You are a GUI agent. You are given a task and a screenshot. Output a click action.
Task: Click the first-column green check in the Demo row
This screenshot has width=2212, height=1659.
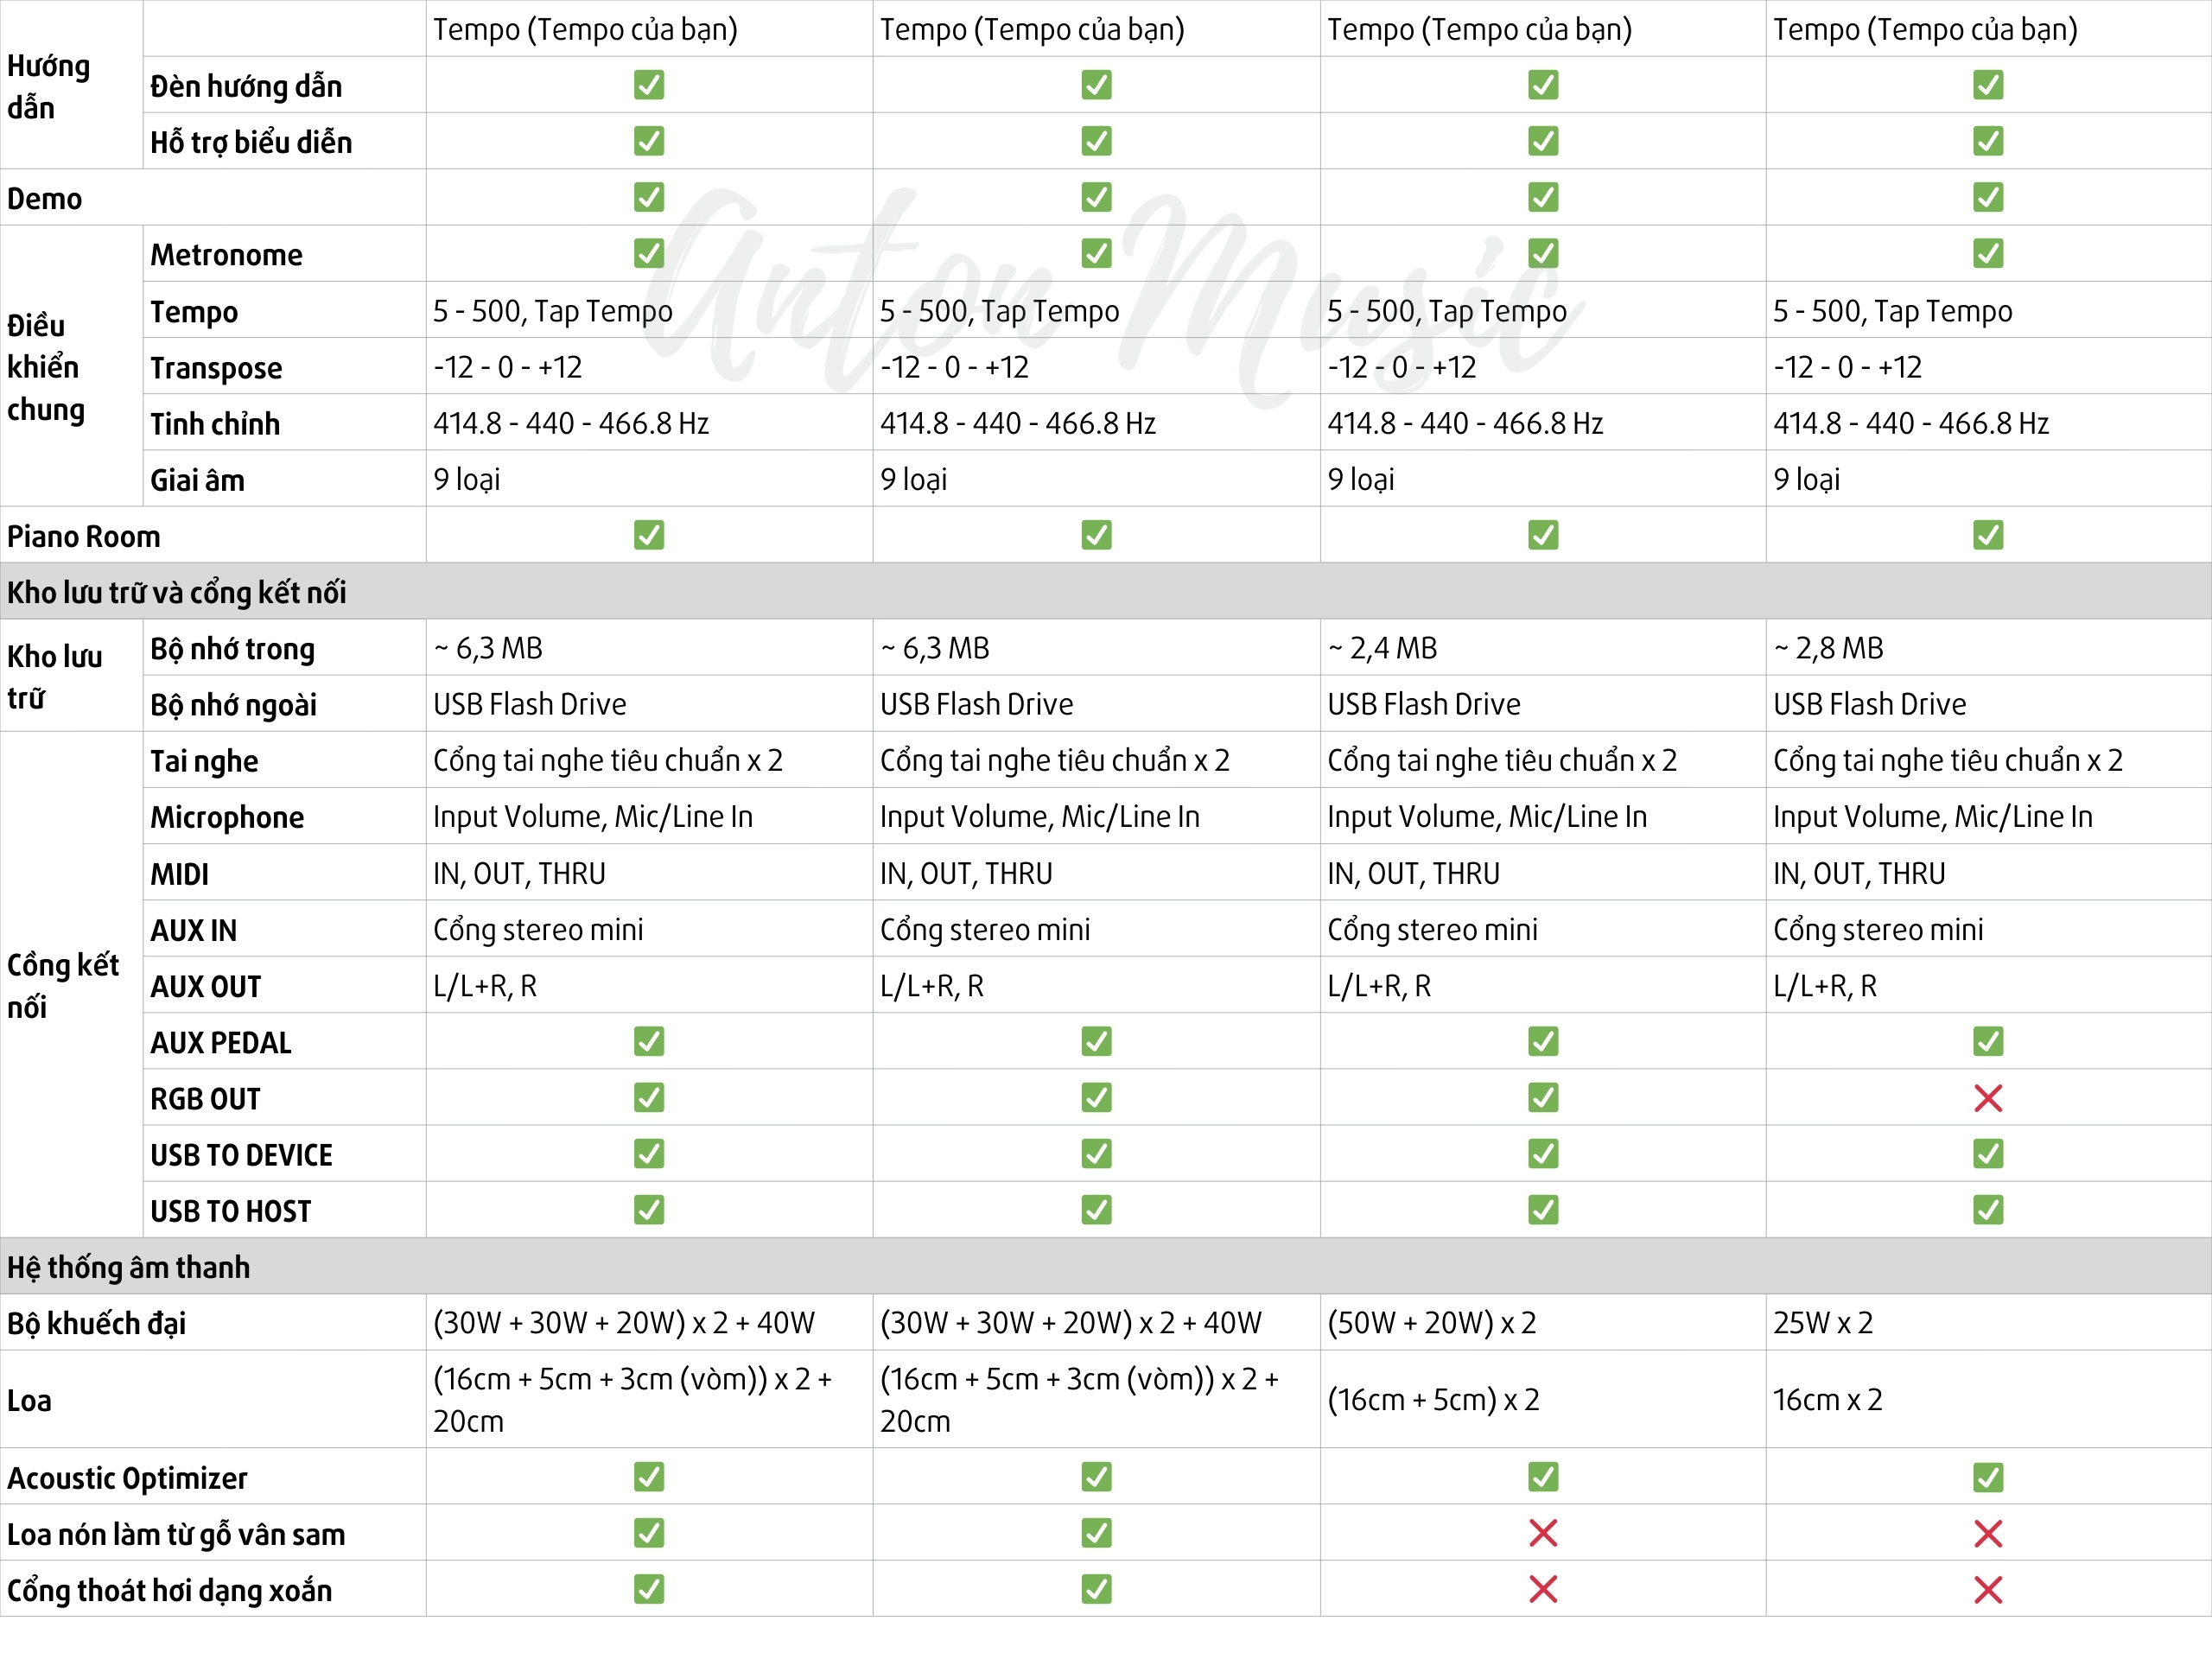tap(648, 197)
